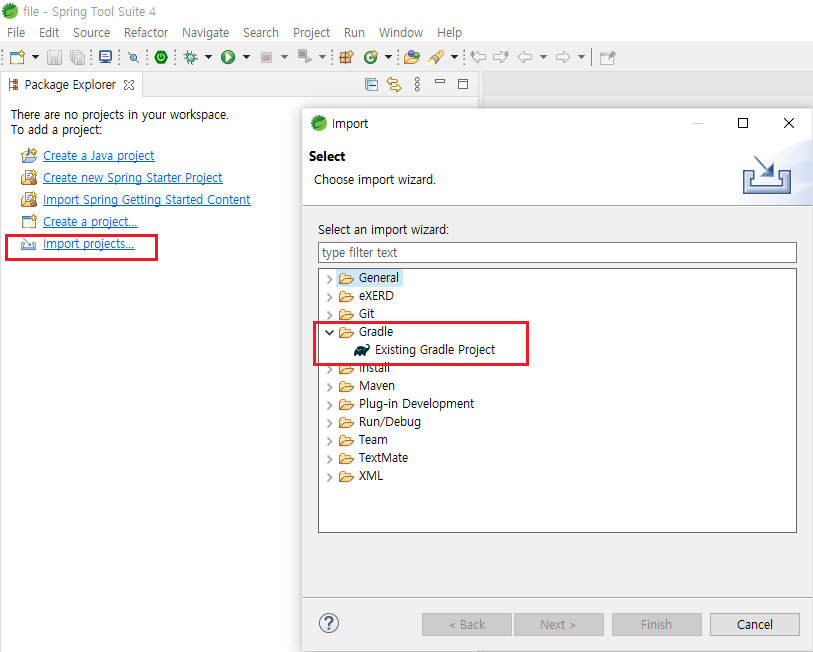Expand the Maven folder arrow
The width and height of the screenshot is (813, 652).
(329, 386)
